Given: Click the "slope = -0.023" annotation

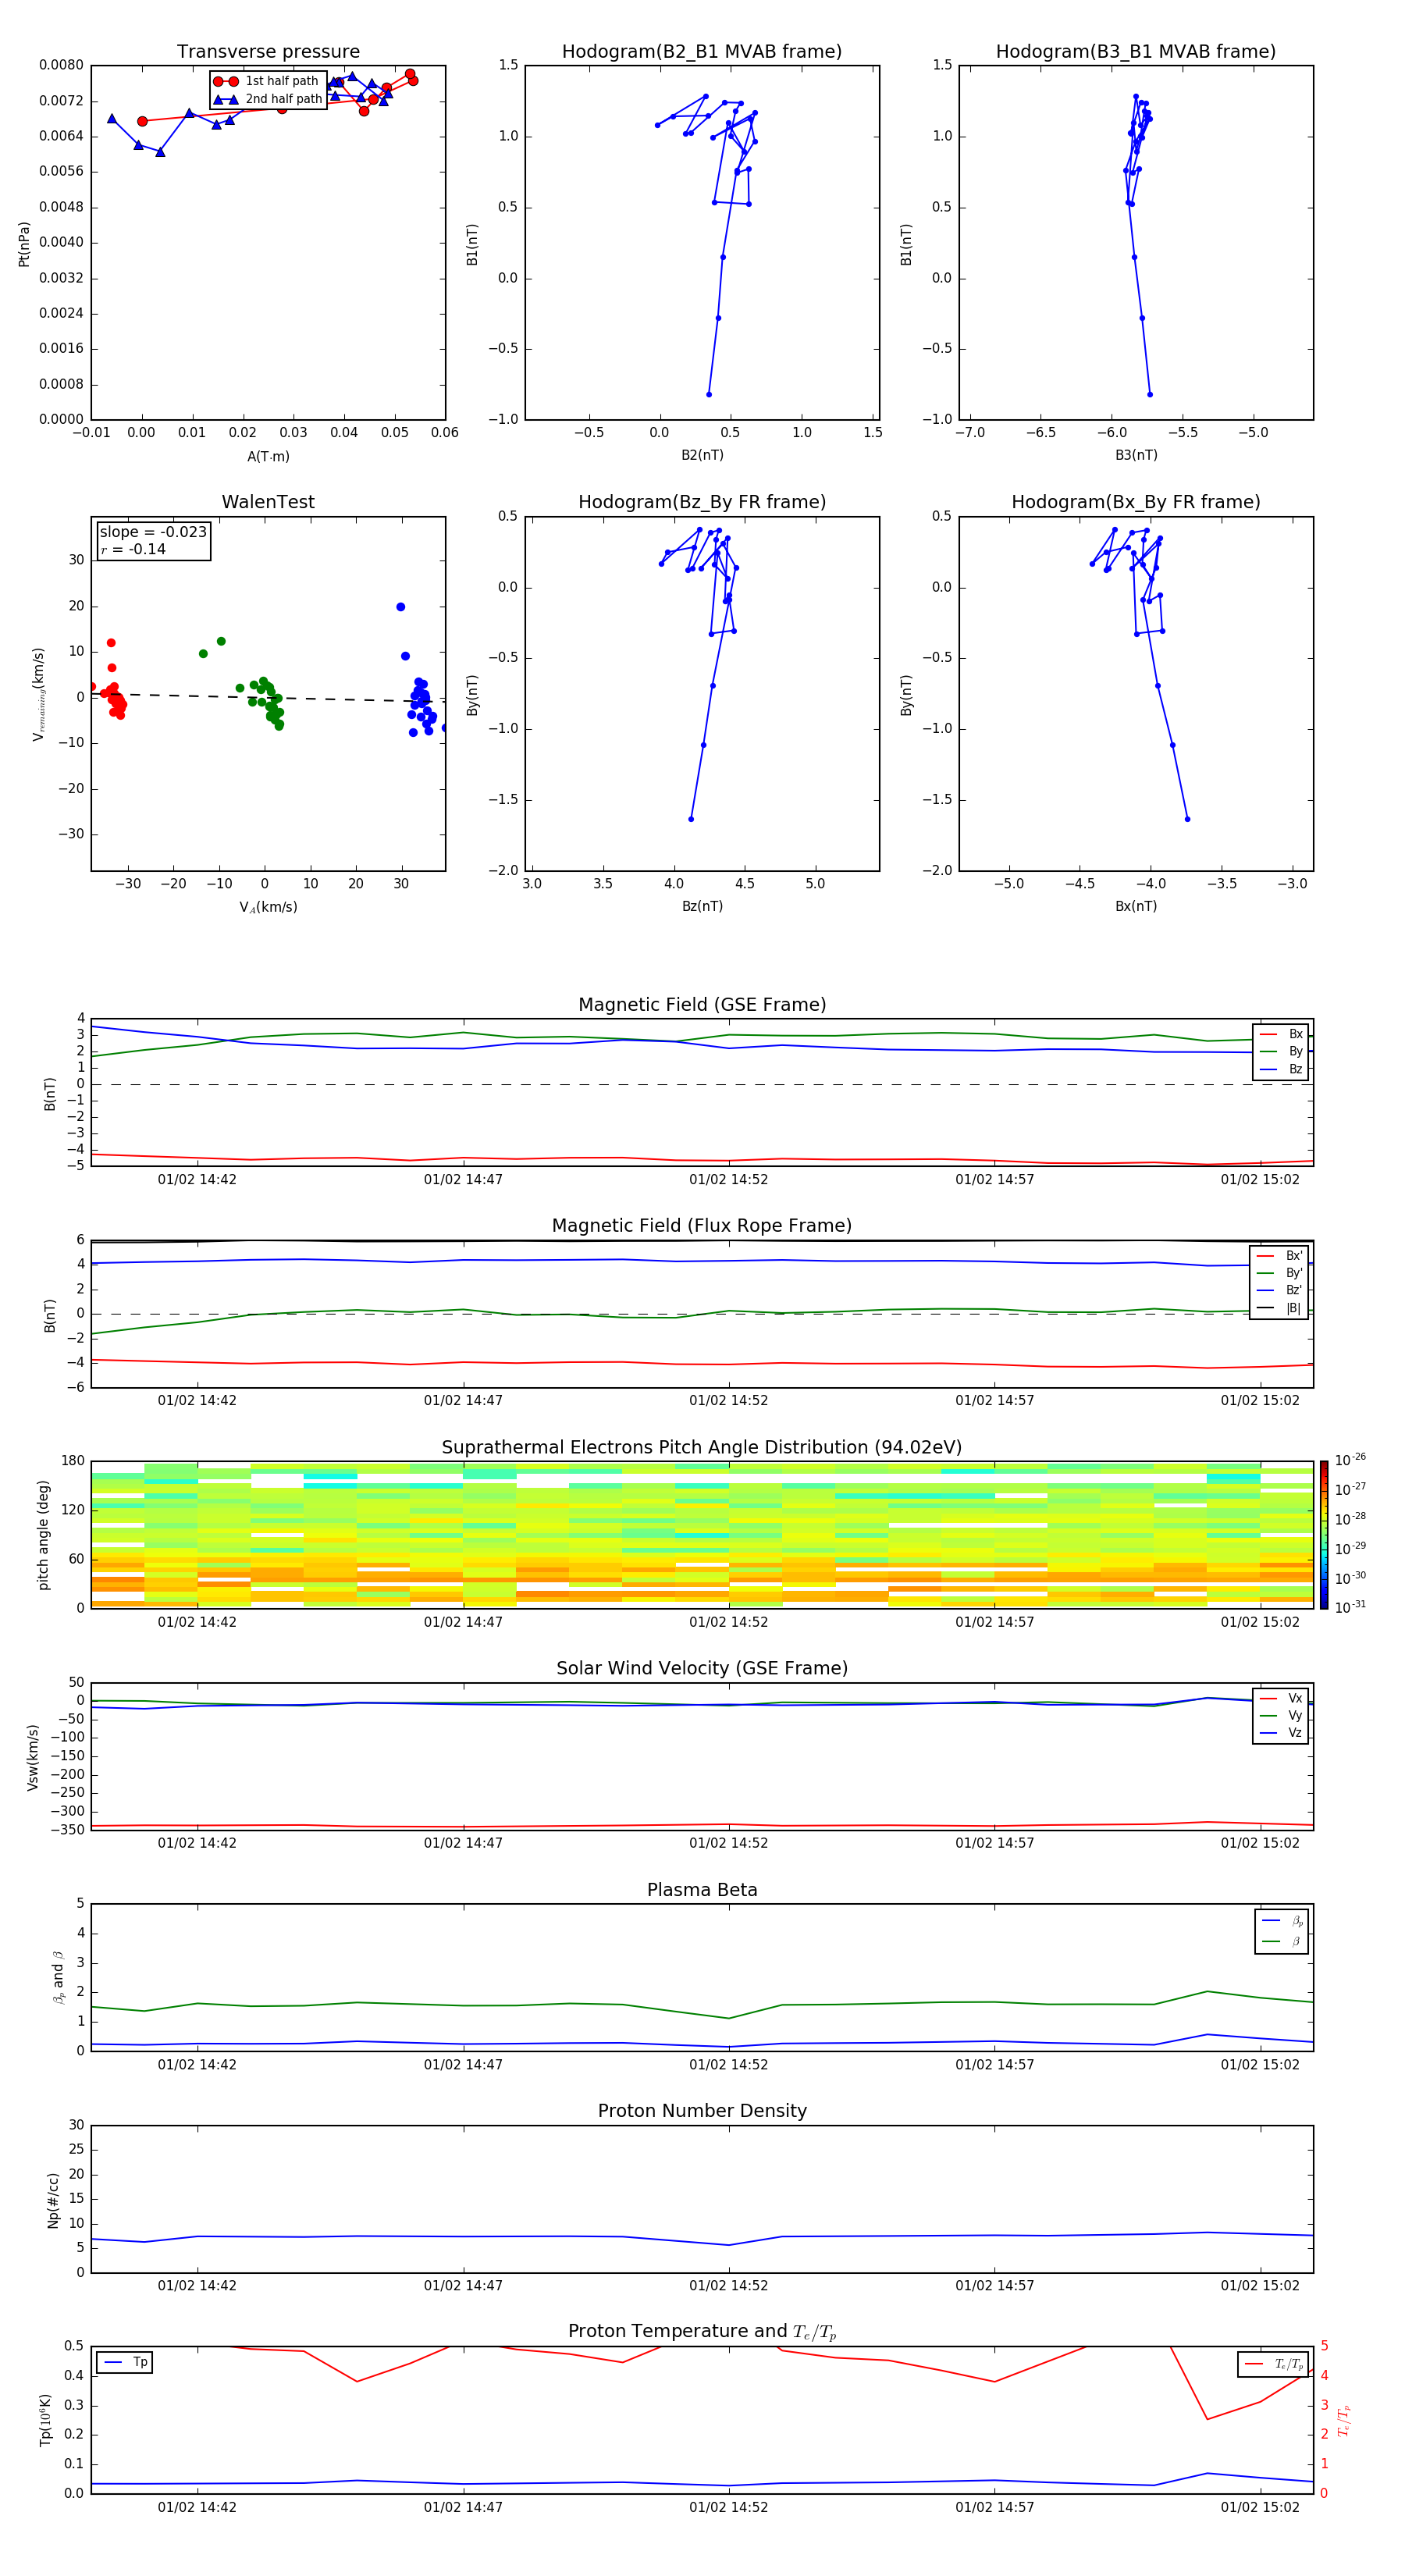Looking at the screenshot, I should (x=153, y=532).
